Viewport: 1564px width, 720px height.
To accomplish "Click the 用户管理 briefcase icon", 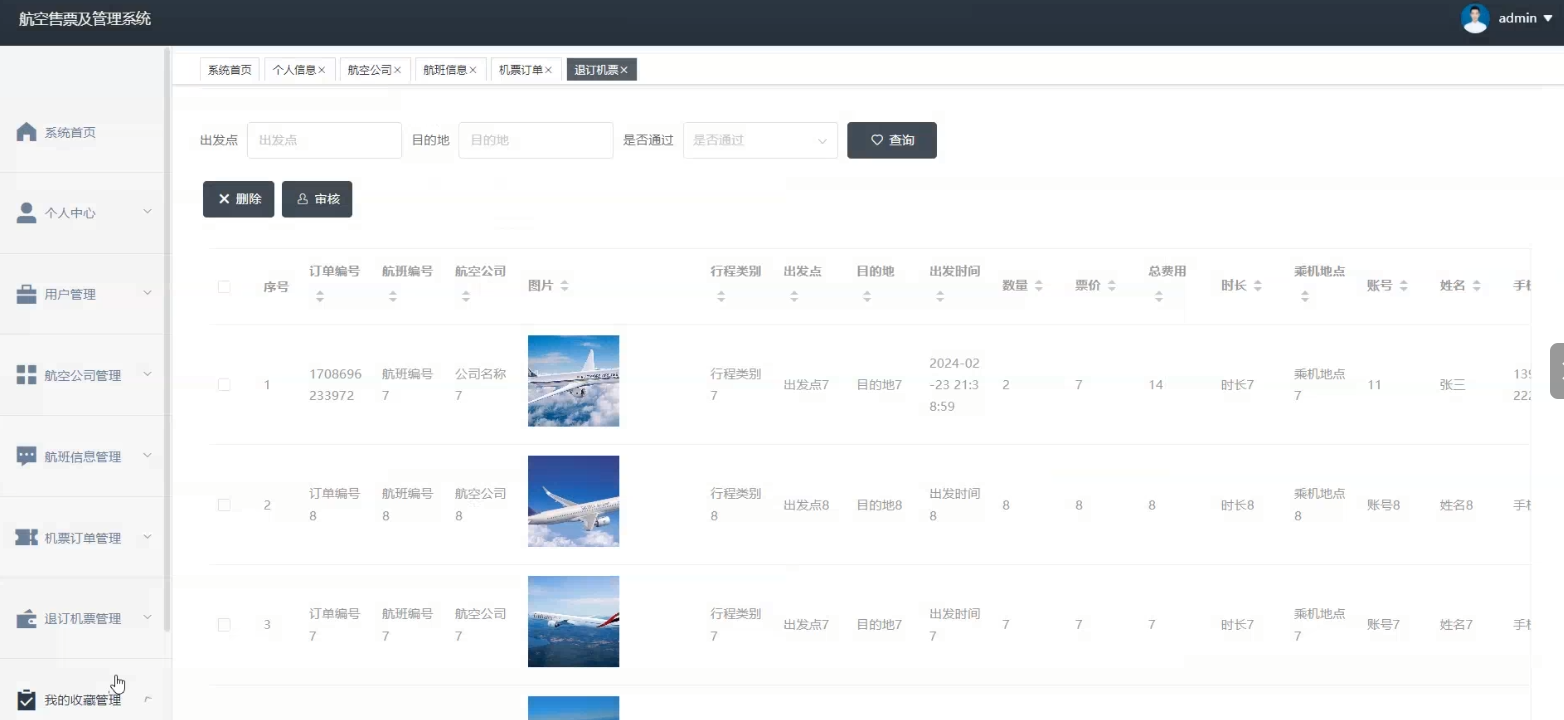I will coord(27,294).
